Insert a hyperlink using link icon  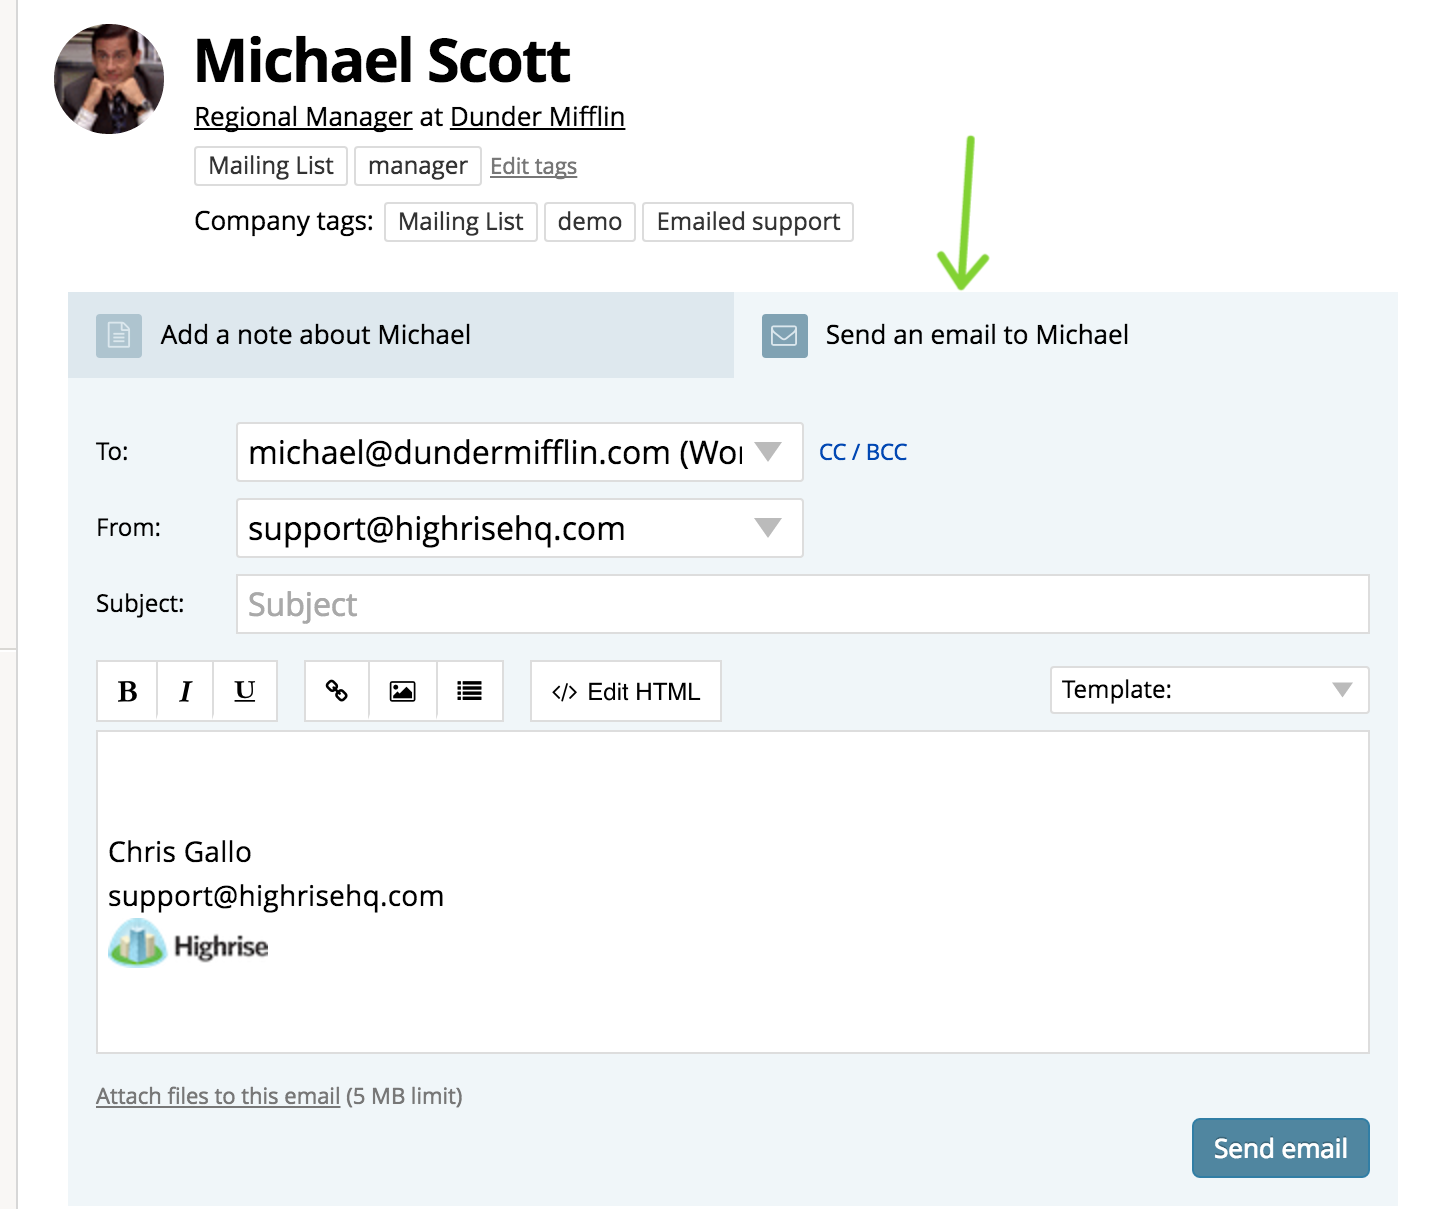pos(337,691)
